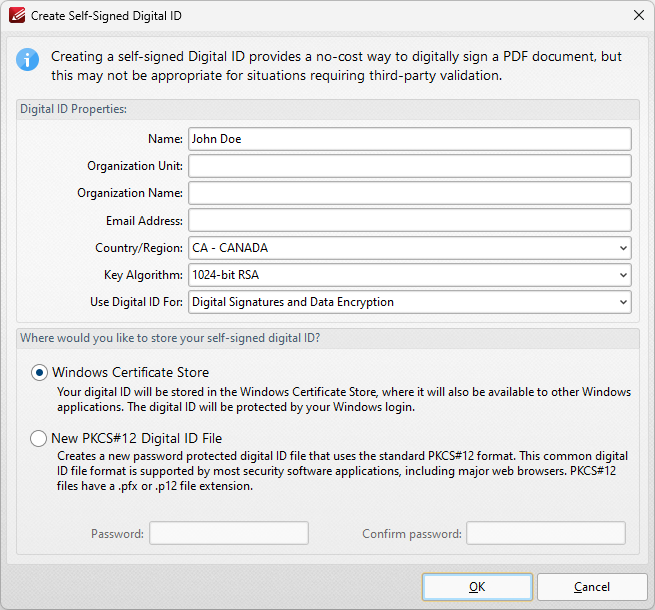655x610 pixels.
Task: Click the 'Key Algorithm:' label
Action: click(143, 275)
